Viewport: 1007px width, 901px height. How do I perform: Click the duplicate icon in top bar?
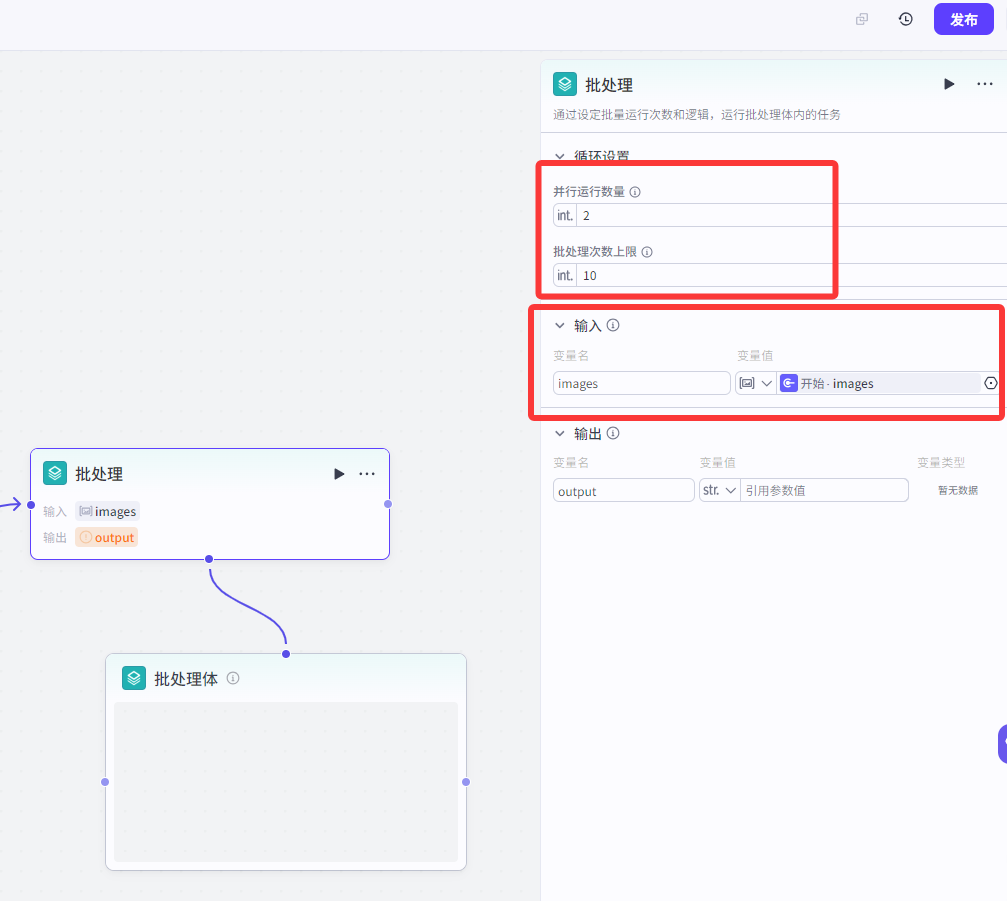pyautogui.click(x=861, y=20)
